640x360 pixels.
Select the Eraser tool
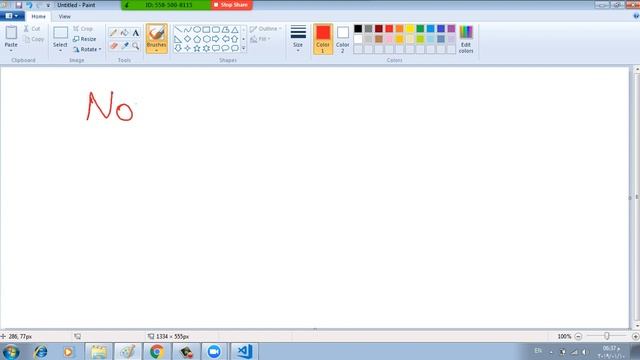pyautogui.click(x=113, y=46)
